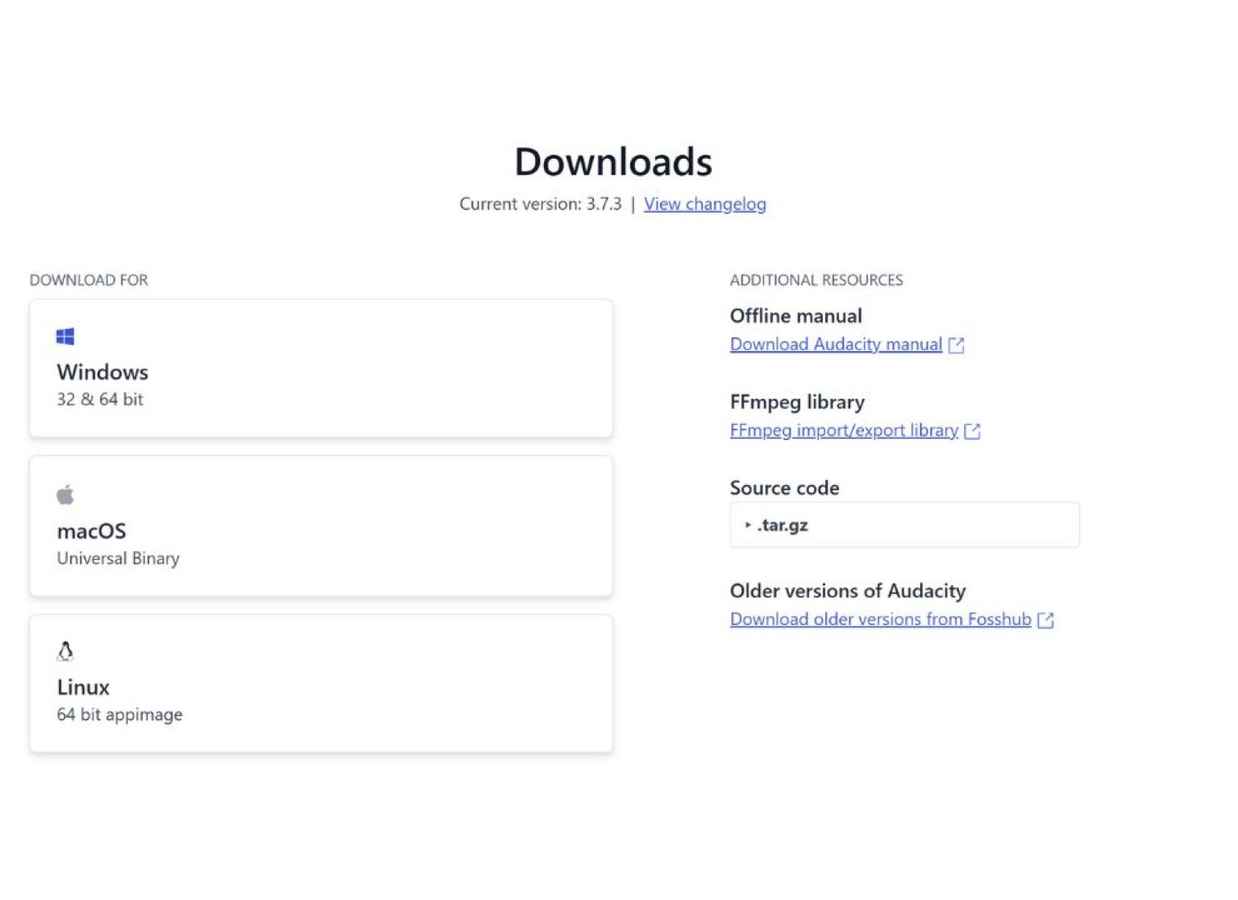Click external-link icon beside FFmpeg library link
This screenshot has height=900, width=1238.
(972, 431)
